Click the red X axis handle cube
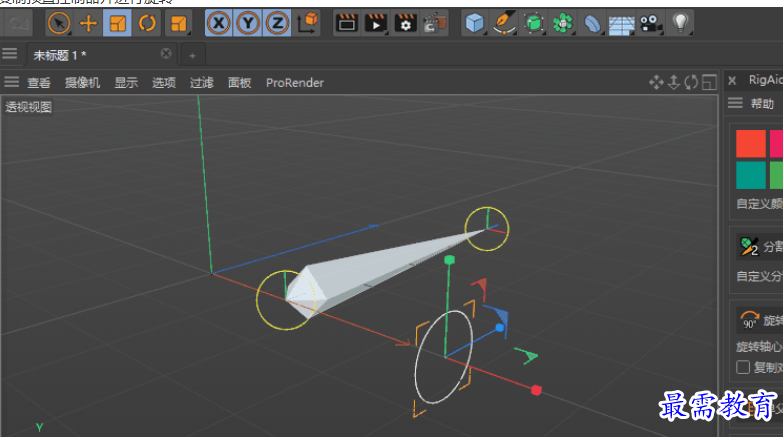 [x=536, y=390]
